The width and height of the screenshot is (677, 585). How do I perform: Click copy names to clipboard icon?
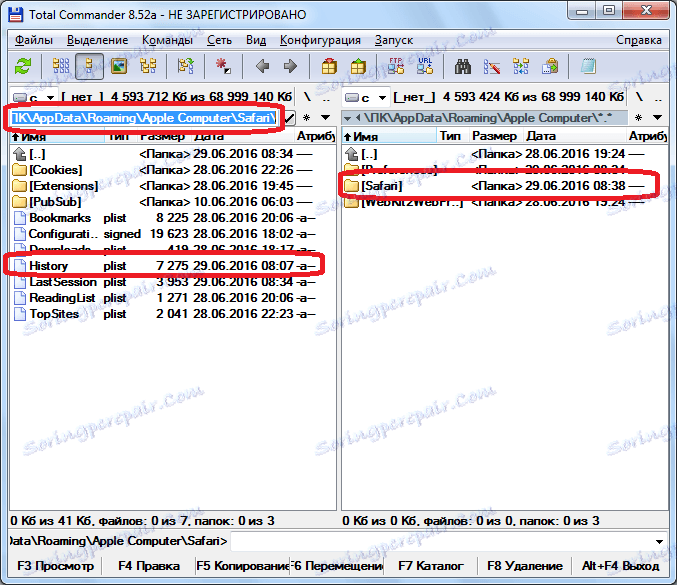(x=550, y=66)
